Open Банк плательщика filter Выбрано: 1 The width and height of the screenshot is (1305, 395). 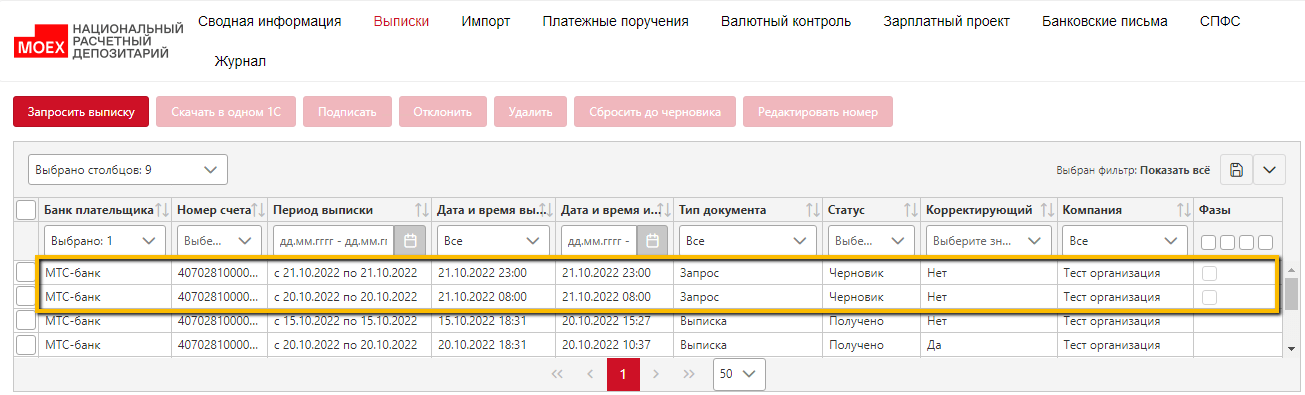105,241
